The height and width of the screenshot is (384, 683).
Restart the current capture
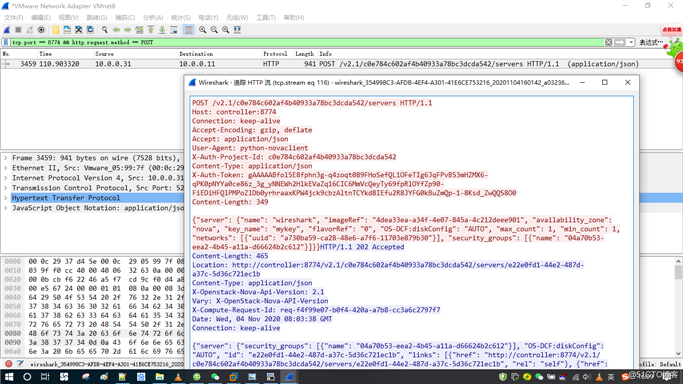[30, 30]
